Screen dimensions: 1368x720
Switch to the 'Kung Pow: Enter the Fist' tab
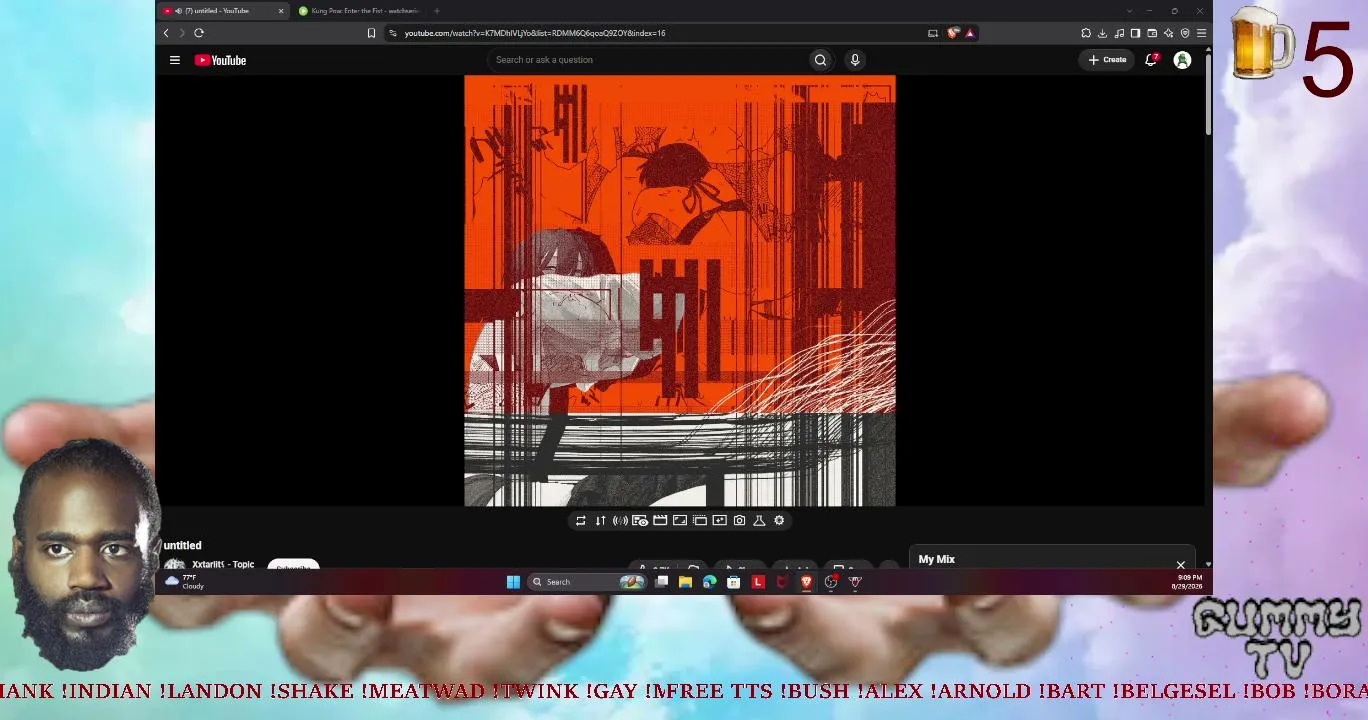tap(361, 11)
